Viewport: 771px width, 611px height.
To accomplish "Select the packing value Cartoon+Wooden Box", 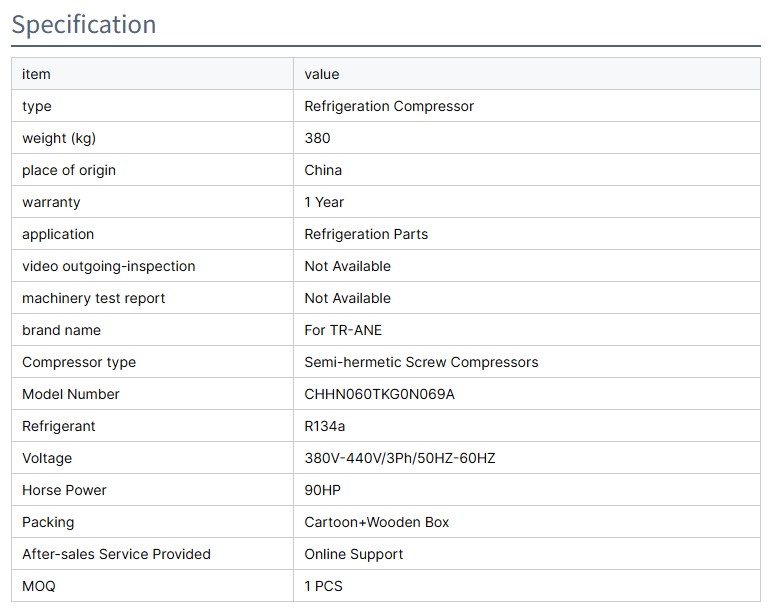I will (x=377, y=522).
